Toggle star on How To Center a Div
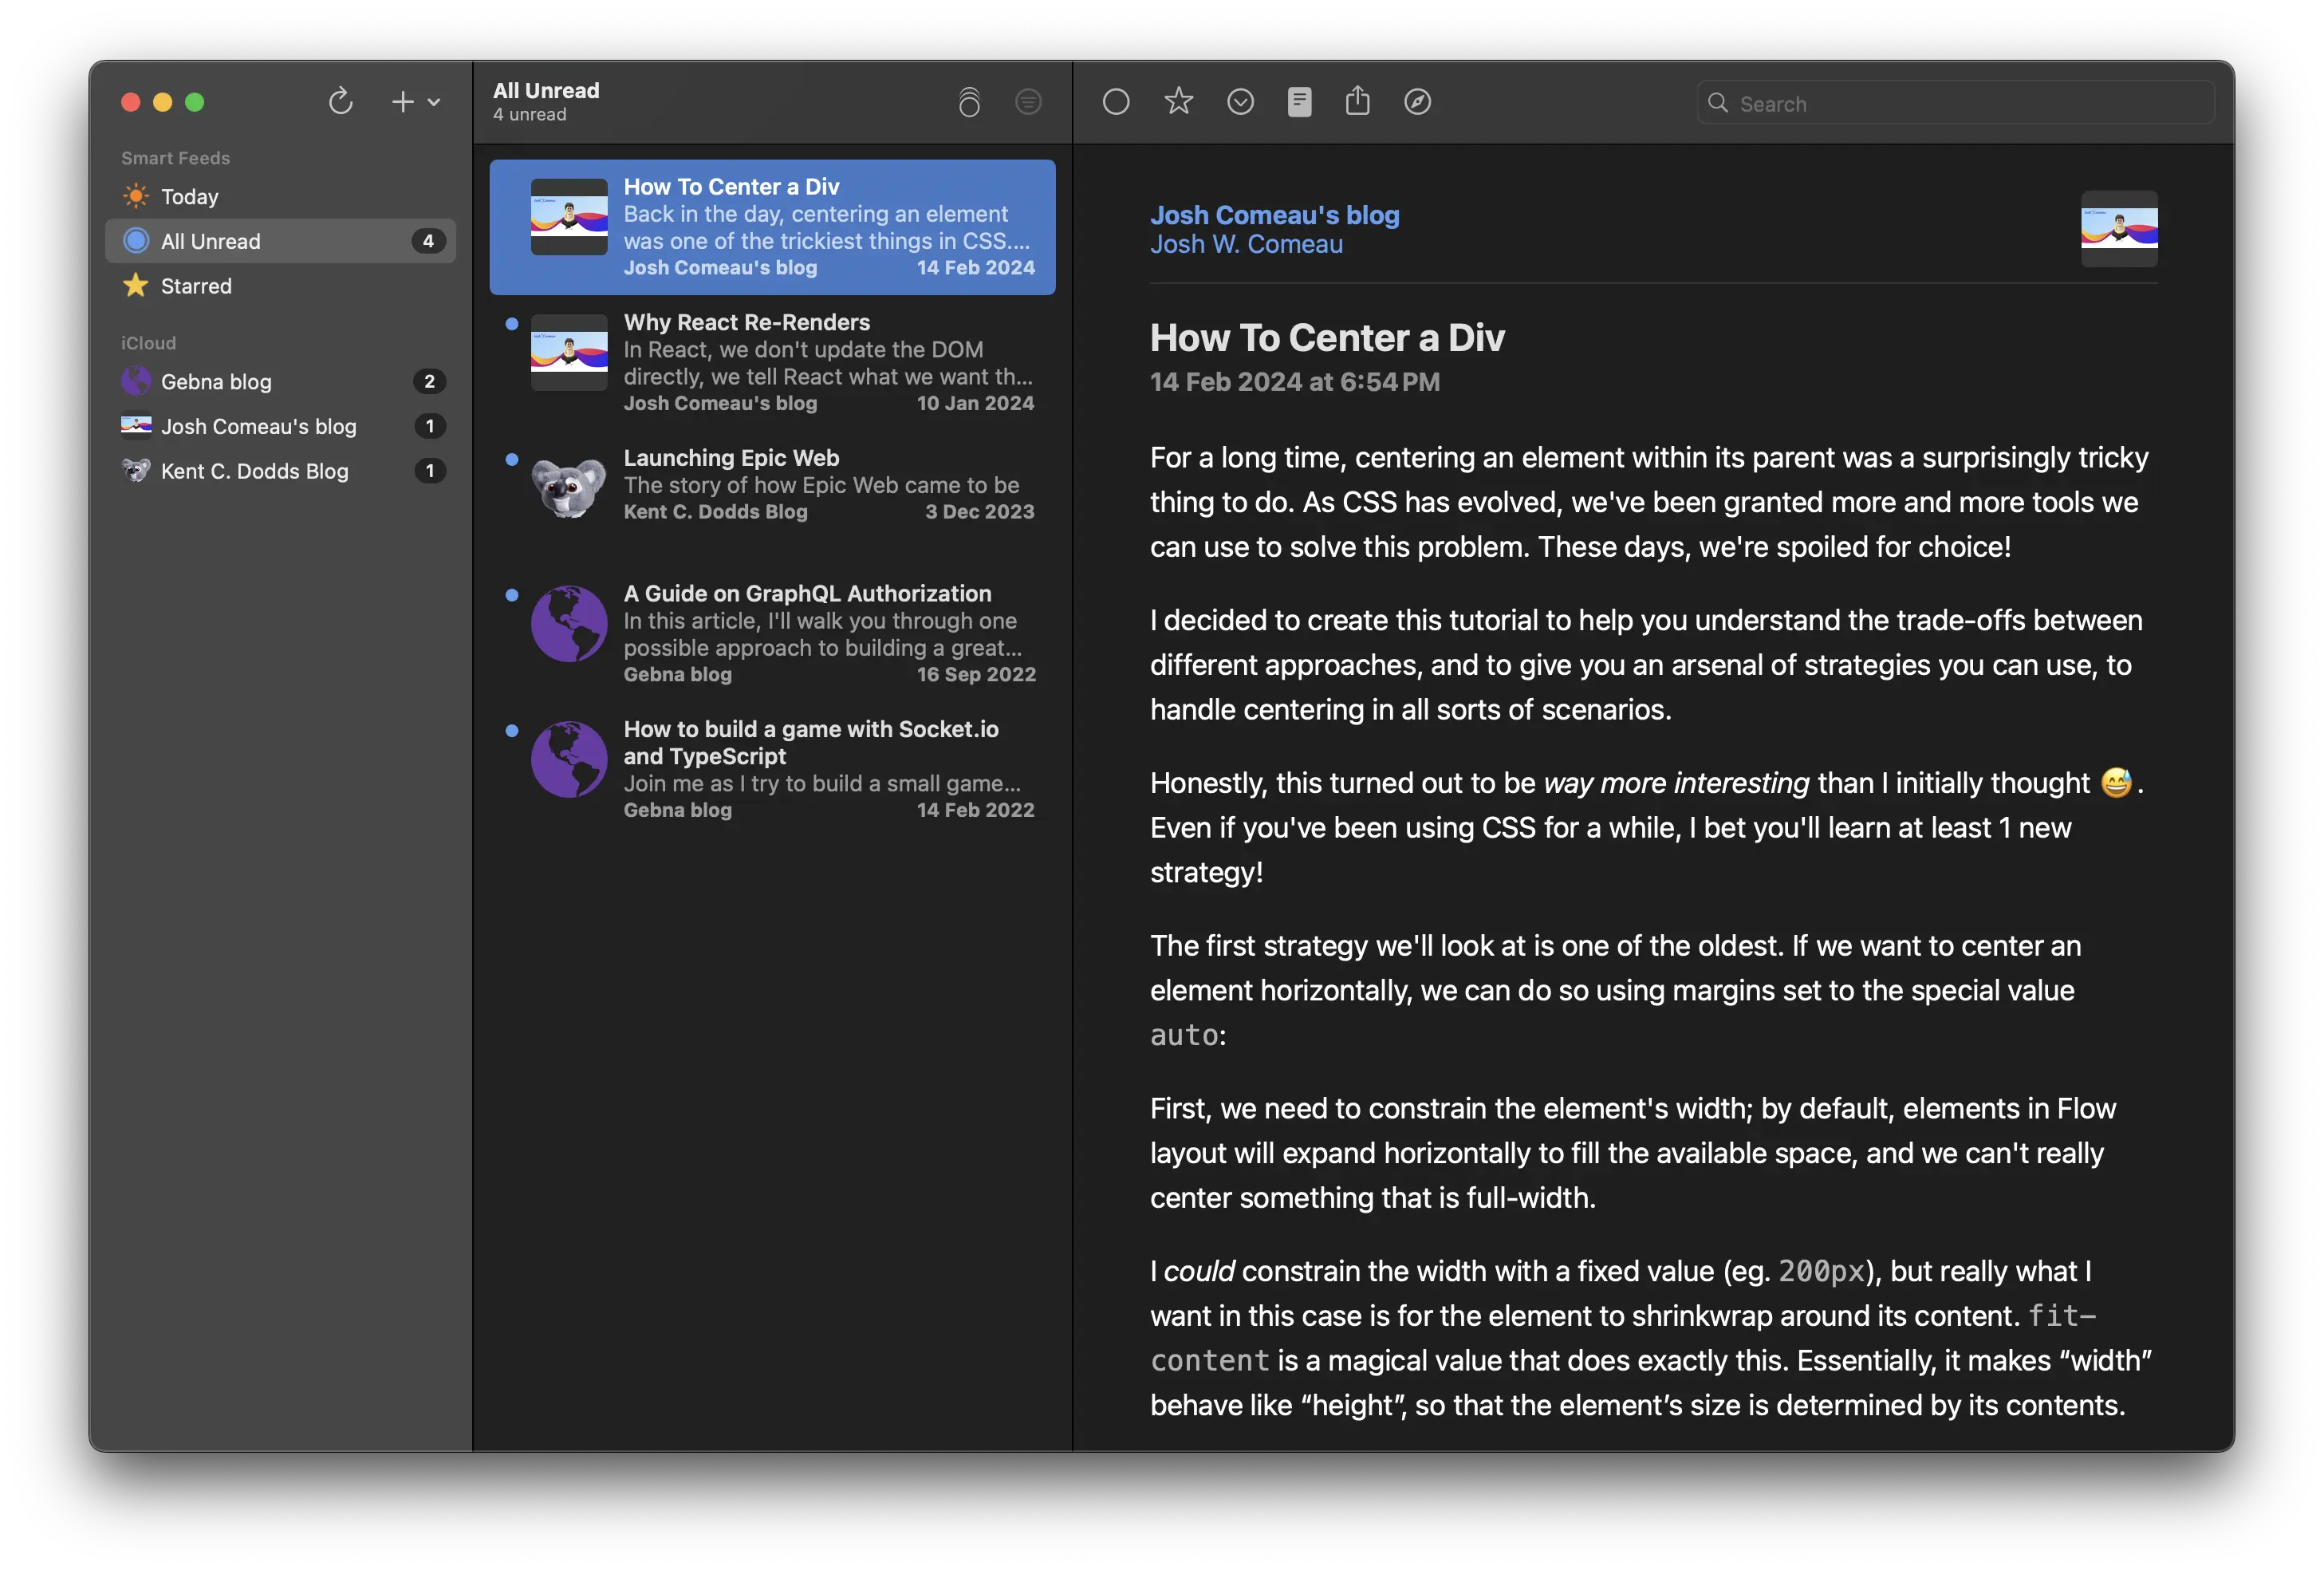 (1179, 101)
